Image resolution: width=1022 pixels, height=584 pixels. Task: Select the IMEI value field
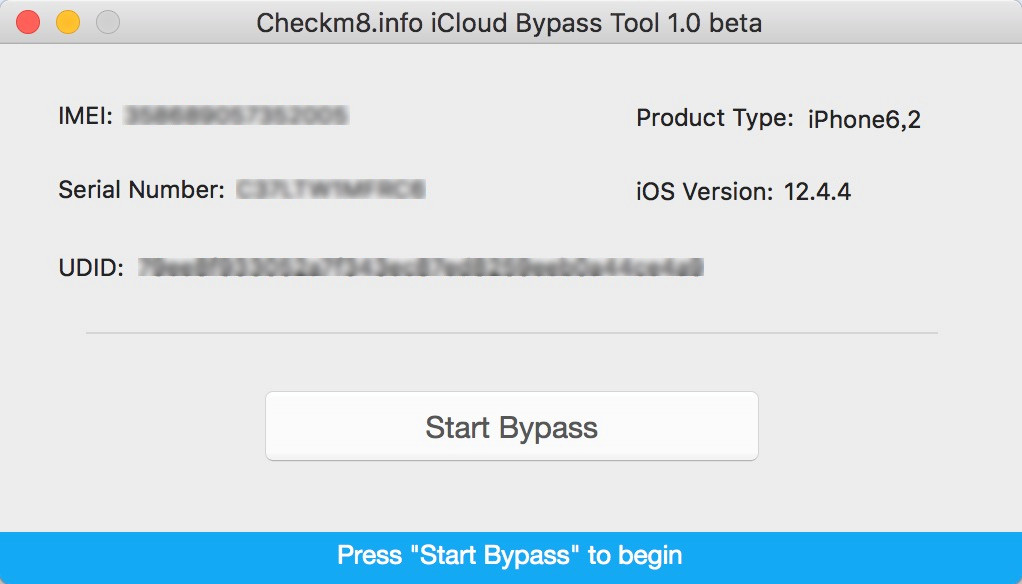click(x=235, y=115)
